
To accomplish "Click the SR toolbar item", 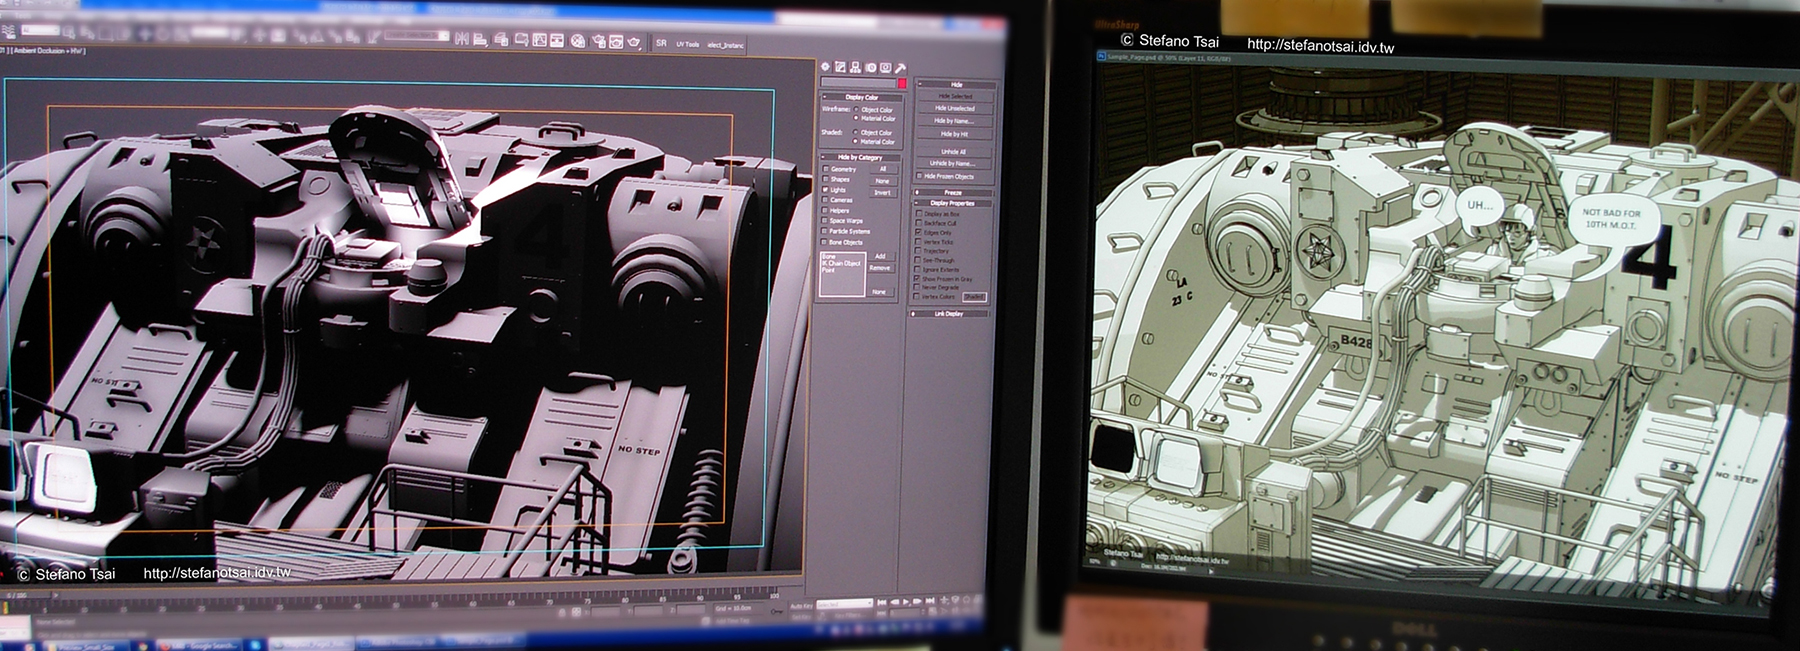I will click(x=661, y=43).
